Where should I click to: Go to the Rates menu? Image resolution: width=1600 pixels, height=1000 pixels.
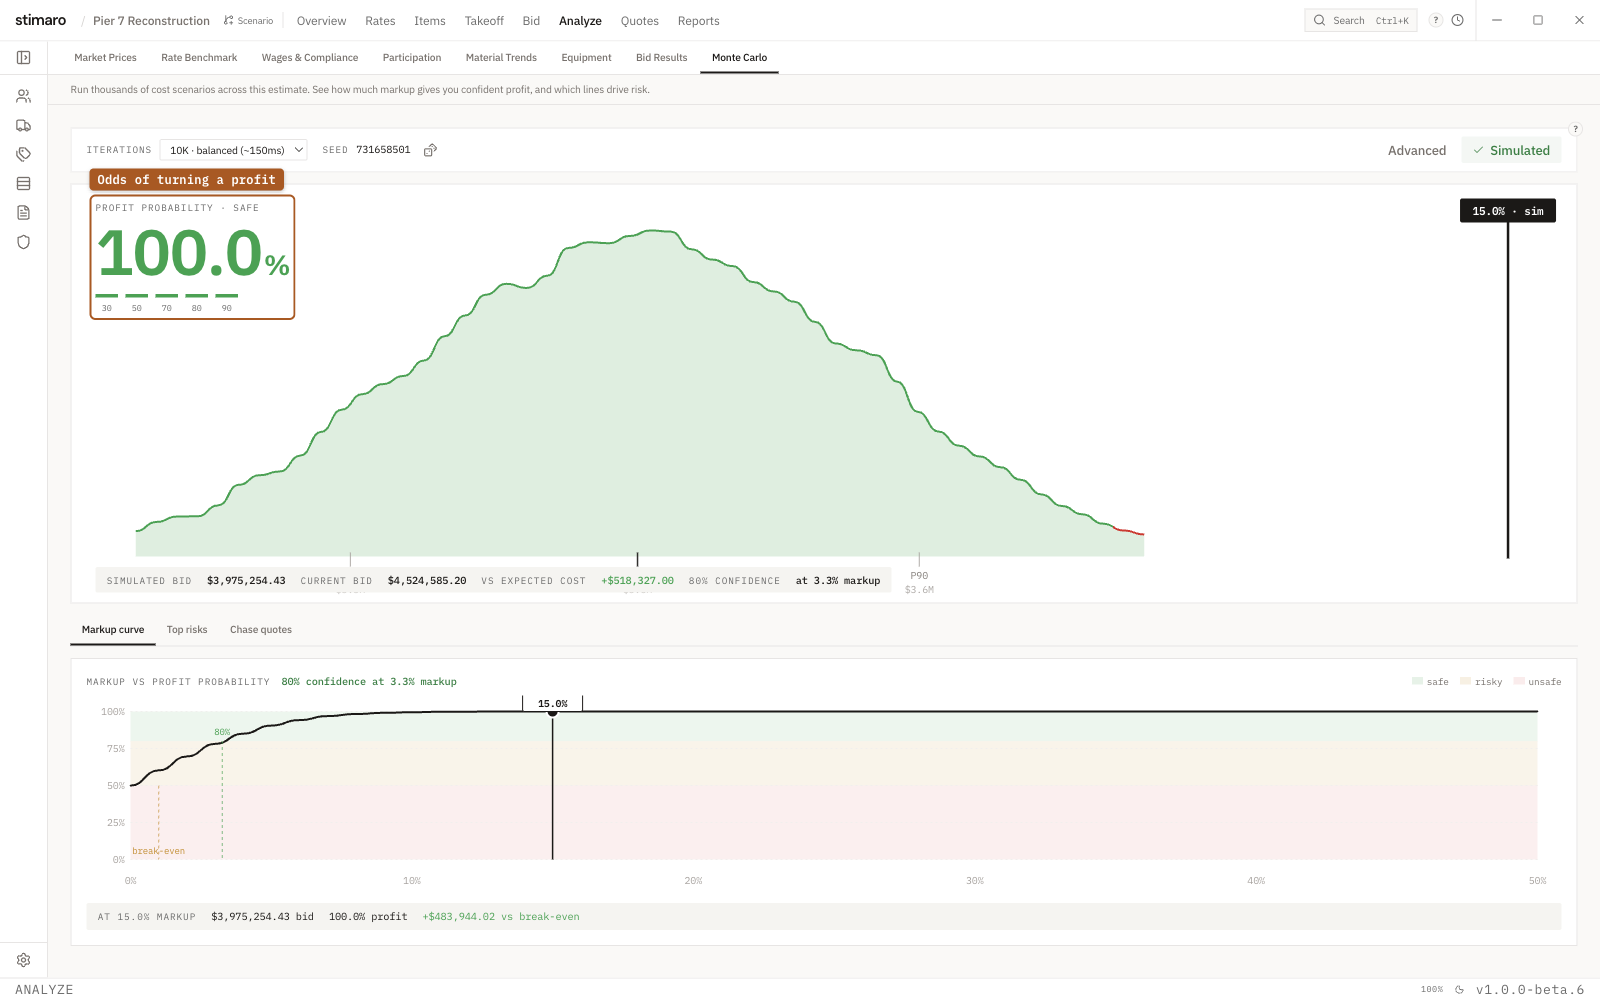pyautogui.click(x=380, y=21)
